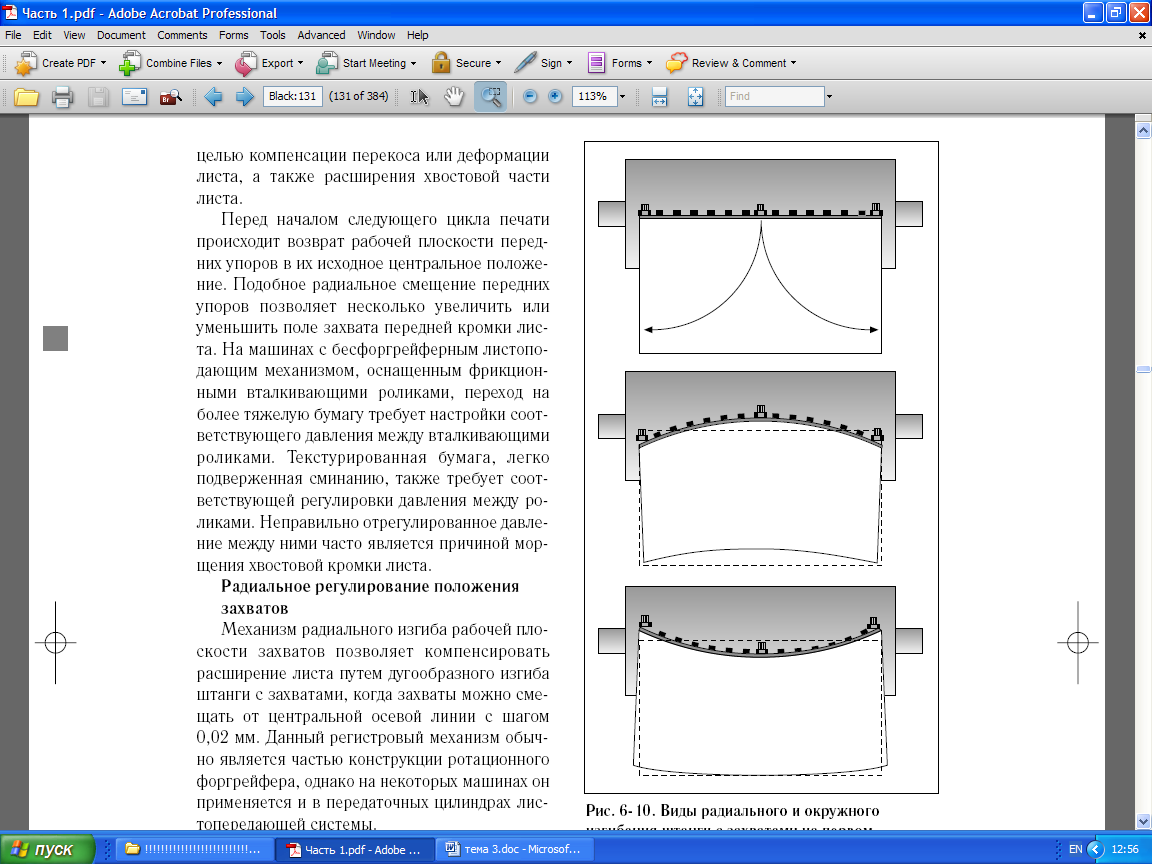This screenshot has width=1152, height=864.
Task: Click the Review & Comment icon
Action: (677, 63)
